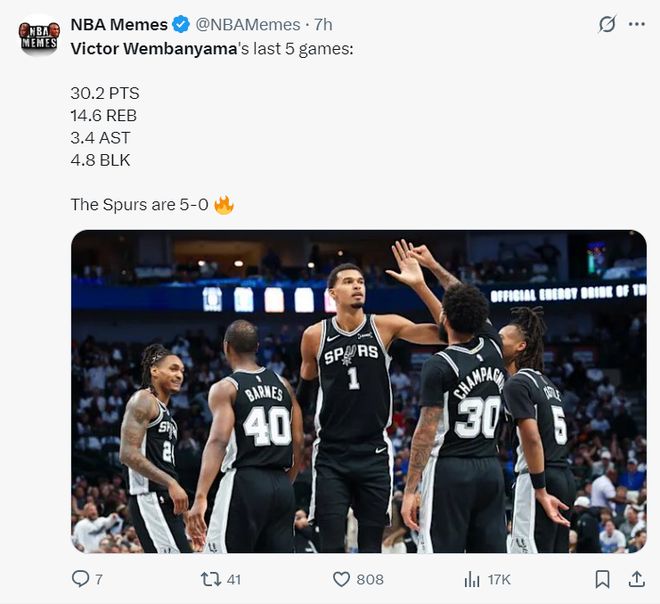660x604 pixels.
Task: Click the NBA Memes display name
Action: point(118,24)
